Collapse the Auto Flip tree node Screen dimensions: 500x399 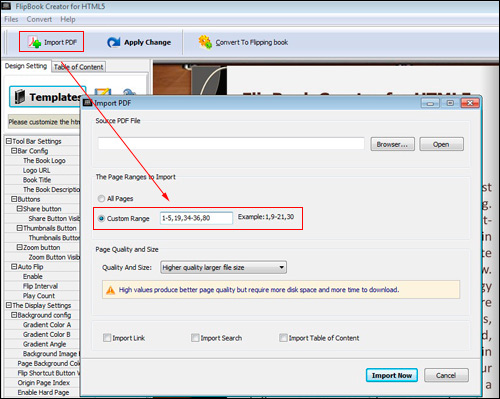(x=14, y=267)
